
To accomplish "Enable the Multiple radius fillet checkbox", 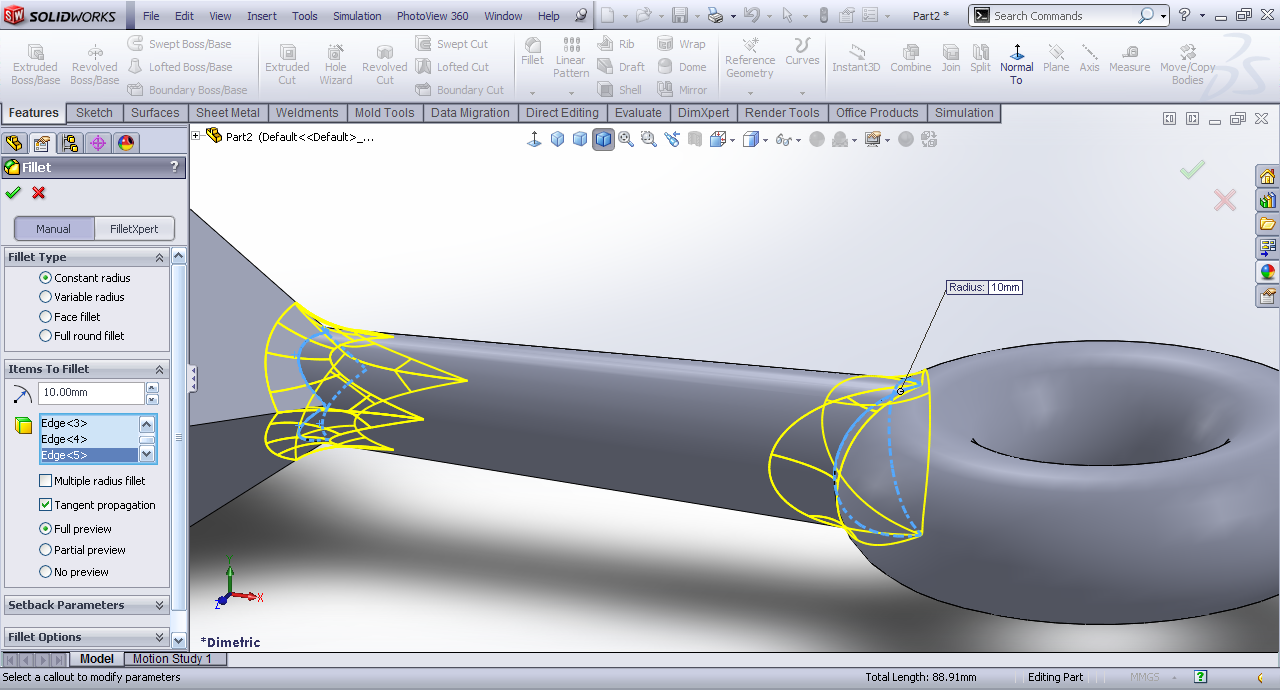I will tap(45, 481).
